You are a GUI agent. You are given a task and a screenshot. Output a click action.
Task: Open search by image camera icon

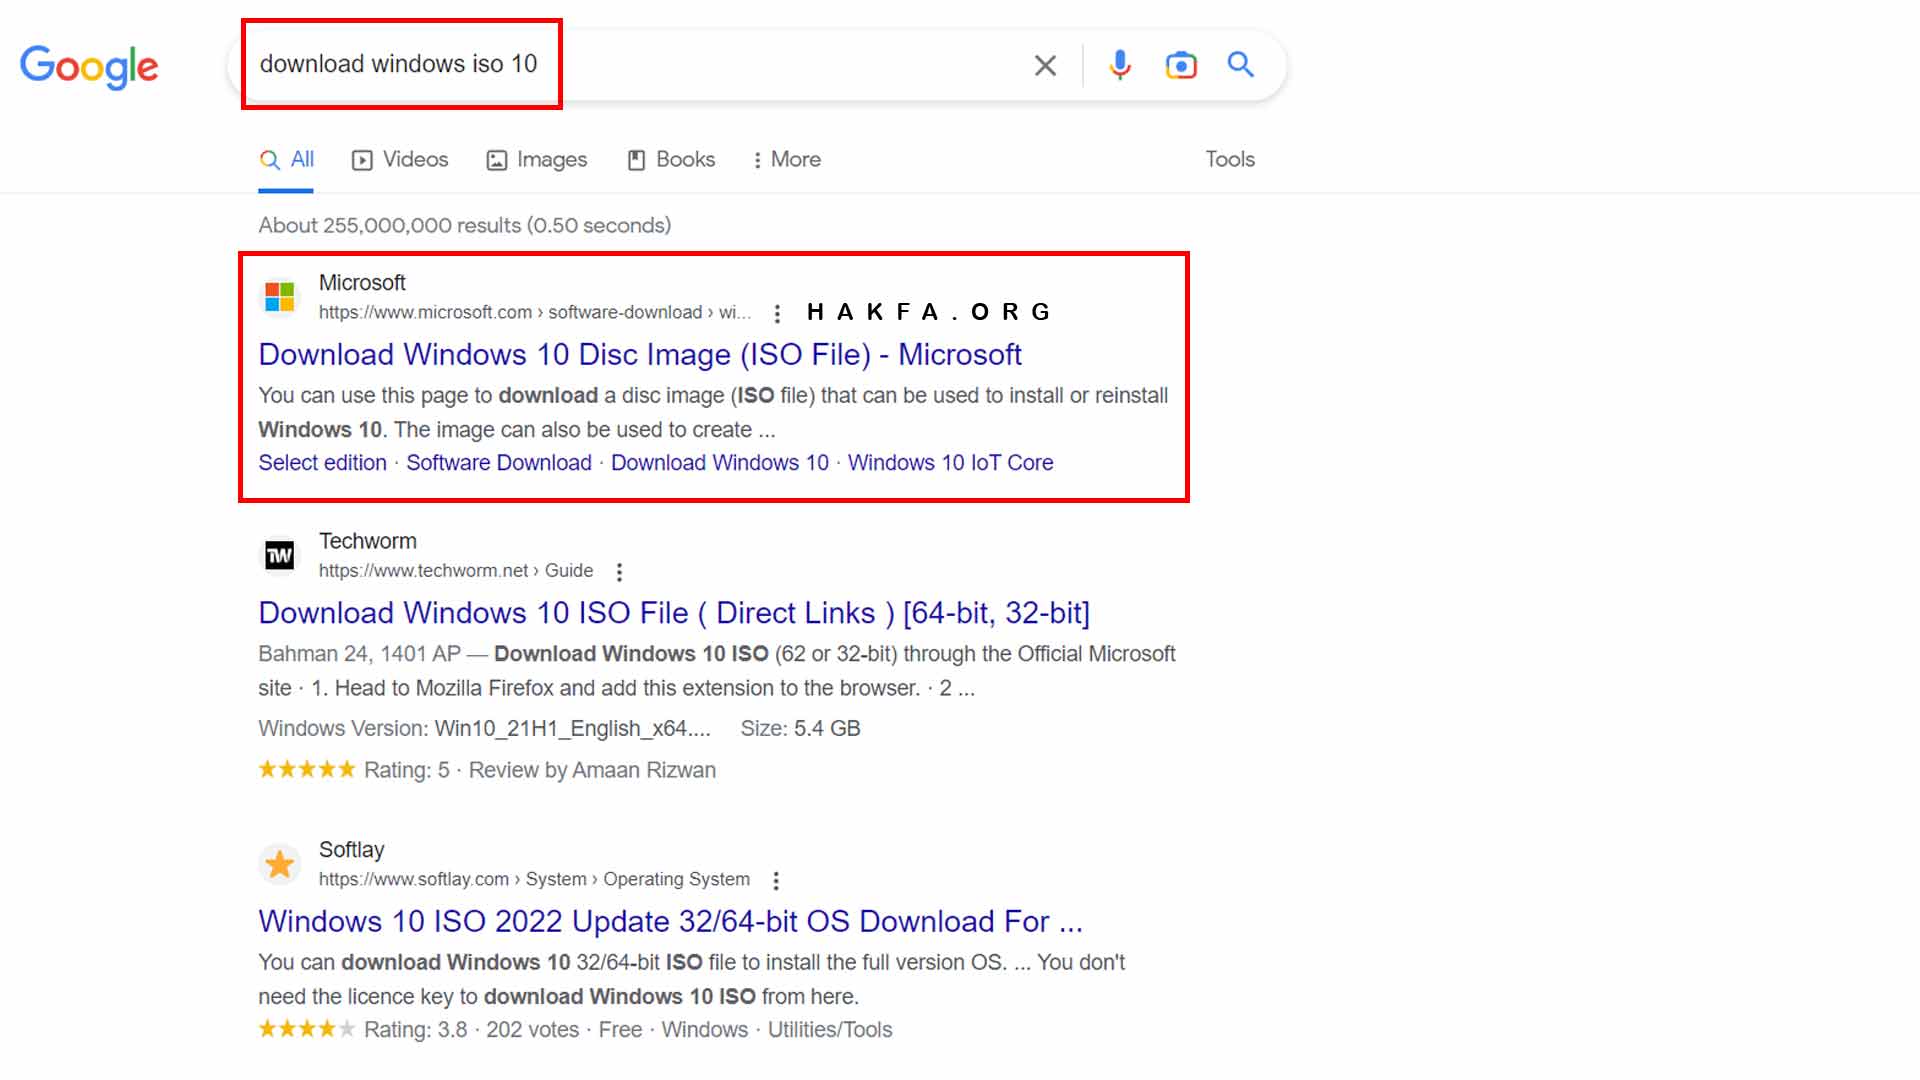pyautogui.click(x=1181, y=65)
